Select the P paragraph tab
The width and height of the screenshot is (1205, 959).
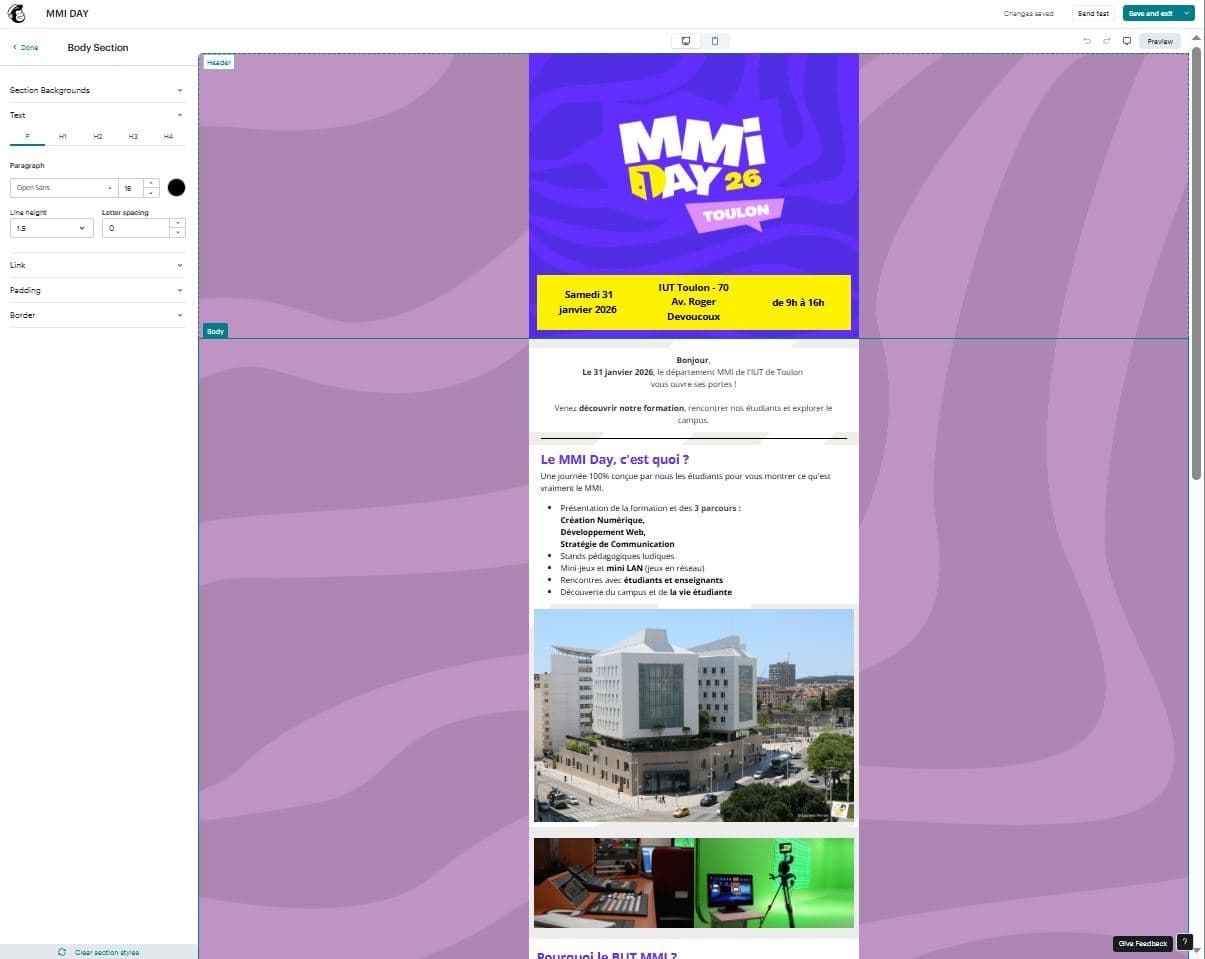[x=27, y=136]
